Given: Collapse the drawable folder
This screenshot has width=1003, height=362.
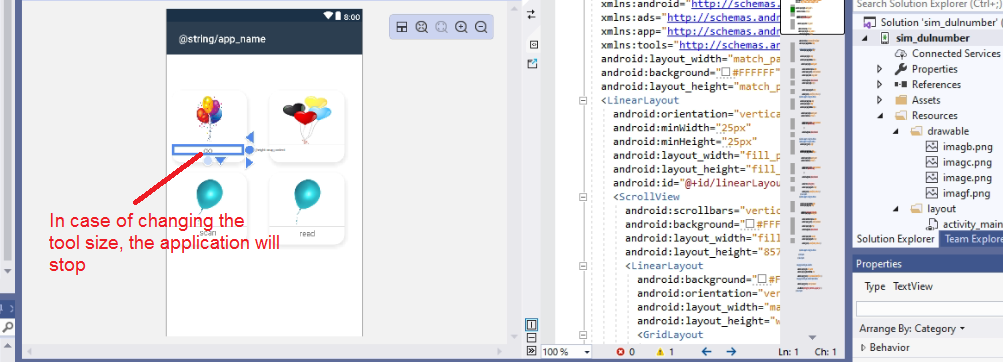Looking at the screenshot, I should tap(895, 131).
